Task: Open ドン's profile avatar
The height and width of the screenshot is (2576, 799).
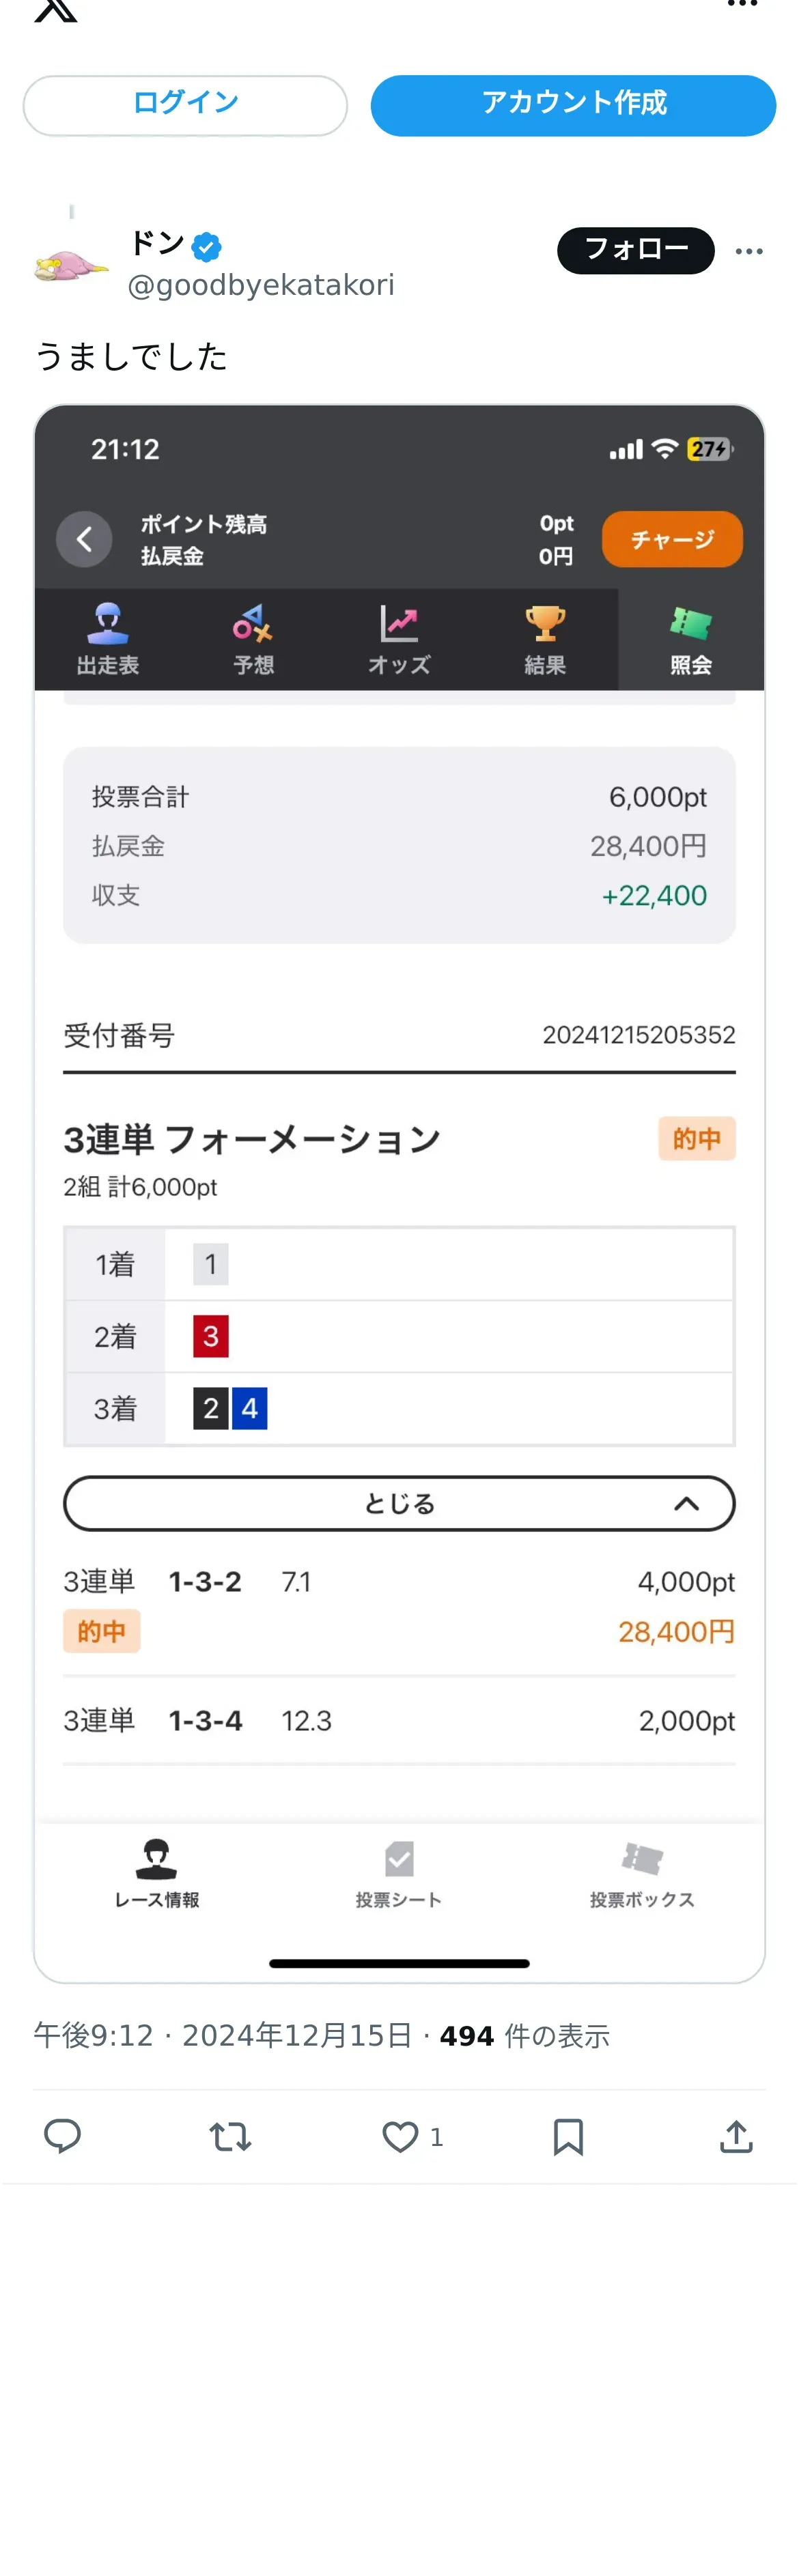Action: click(x=71, y=265)
